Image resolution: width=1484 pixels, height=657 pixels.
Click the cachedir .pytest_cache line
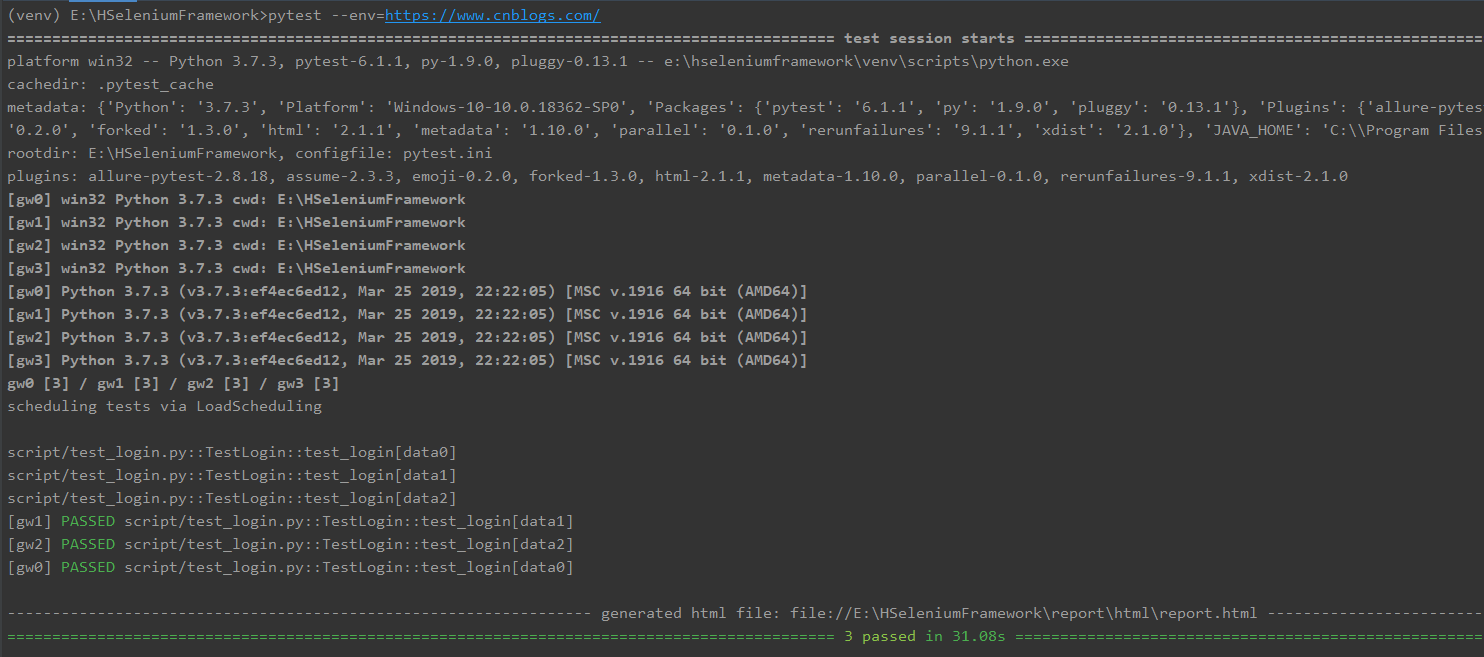tap(110, 85)
